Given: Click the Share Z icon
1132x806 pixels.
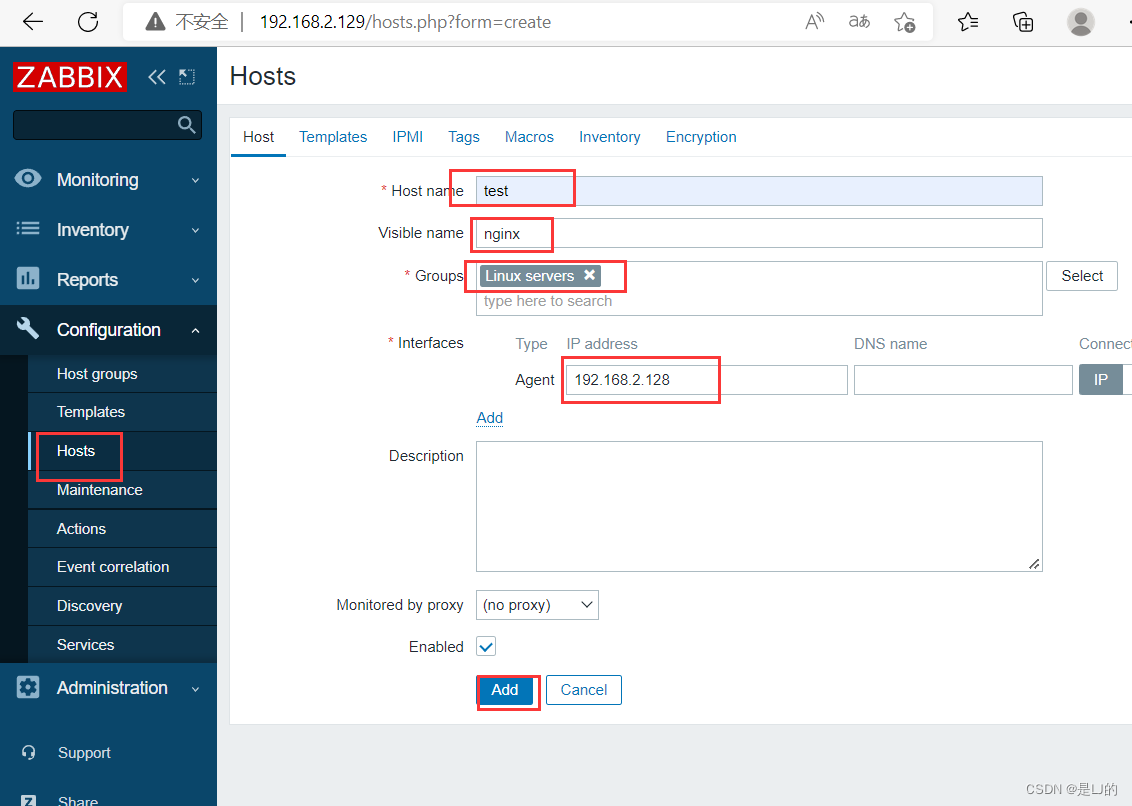Looking at the screenshot, I should pyautogui.click(x=28, y=800).
